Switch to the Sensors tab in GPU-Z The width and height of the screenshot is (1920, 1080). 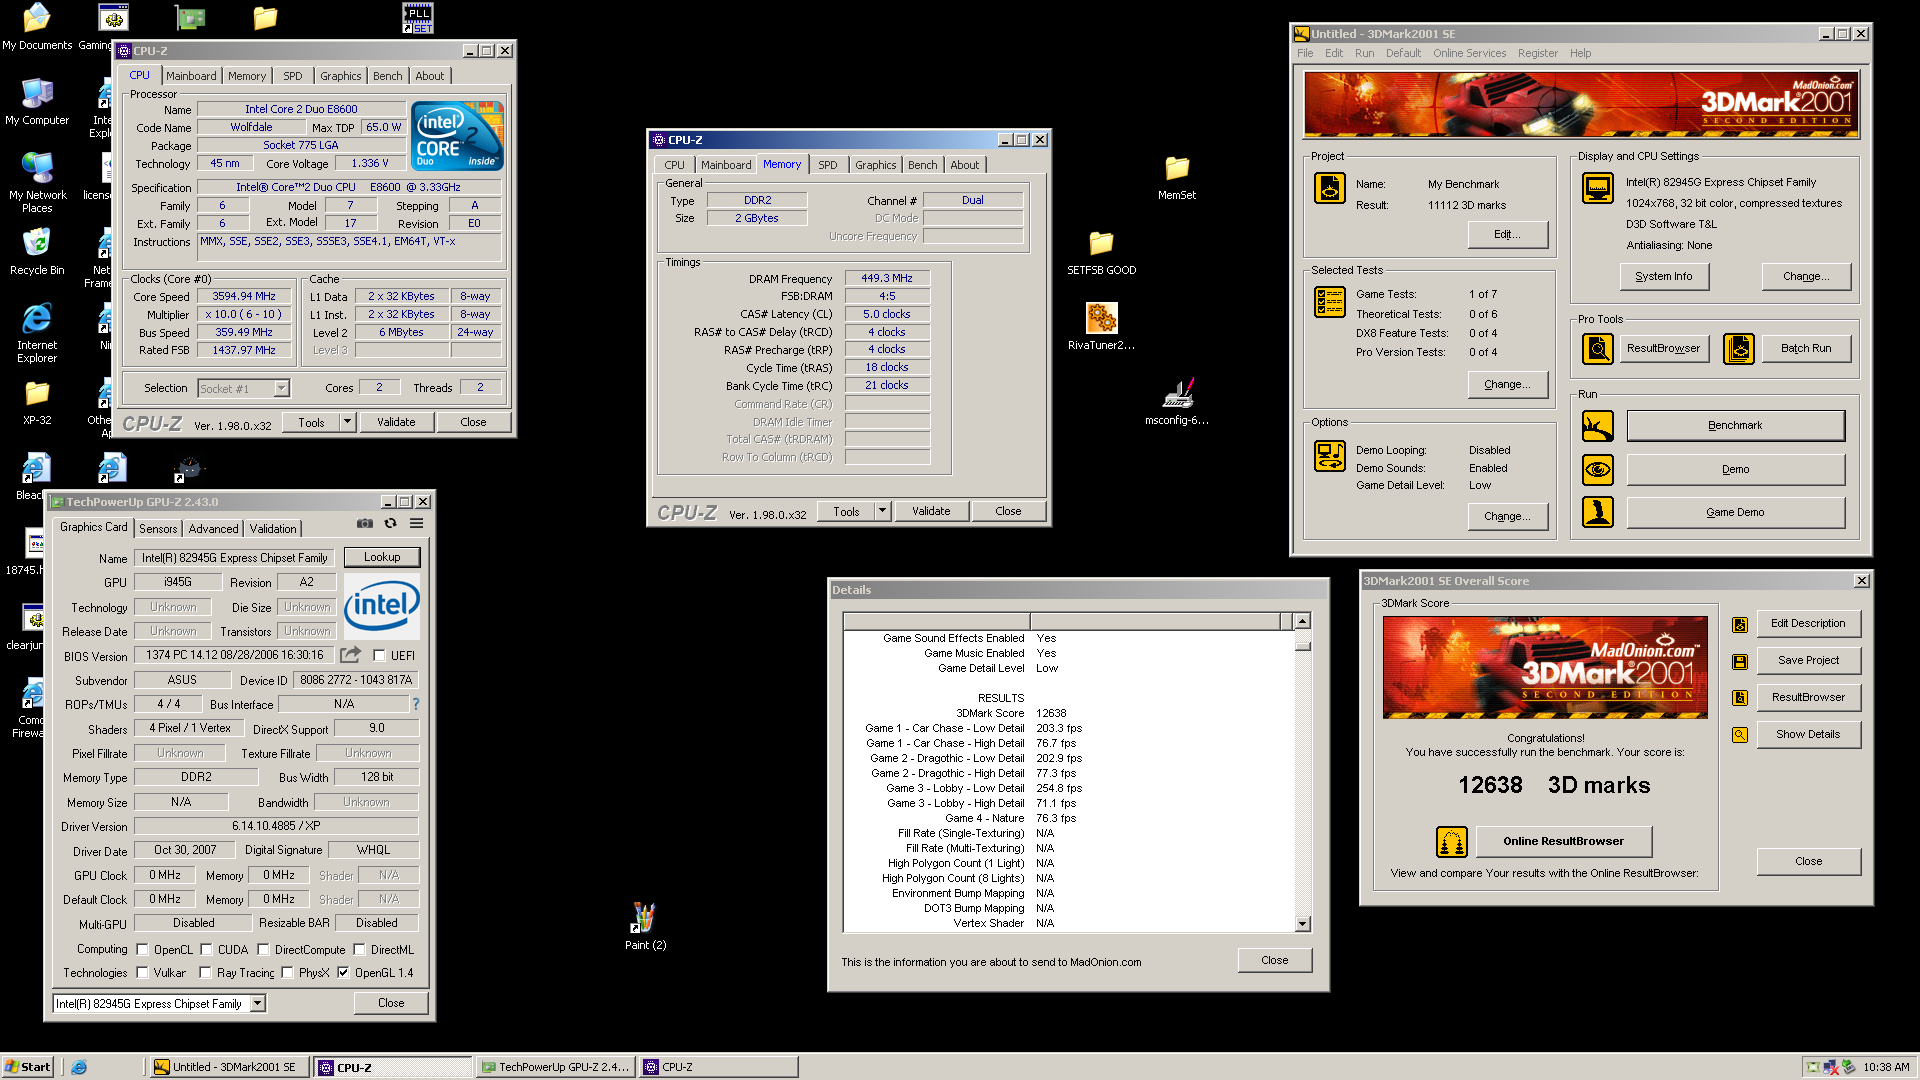tap(158, 529)
